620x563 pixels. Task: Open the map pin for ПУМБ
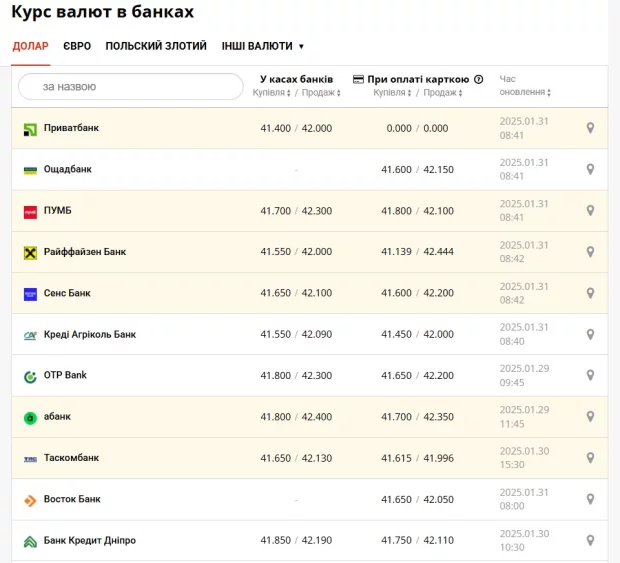coord(590,211)
